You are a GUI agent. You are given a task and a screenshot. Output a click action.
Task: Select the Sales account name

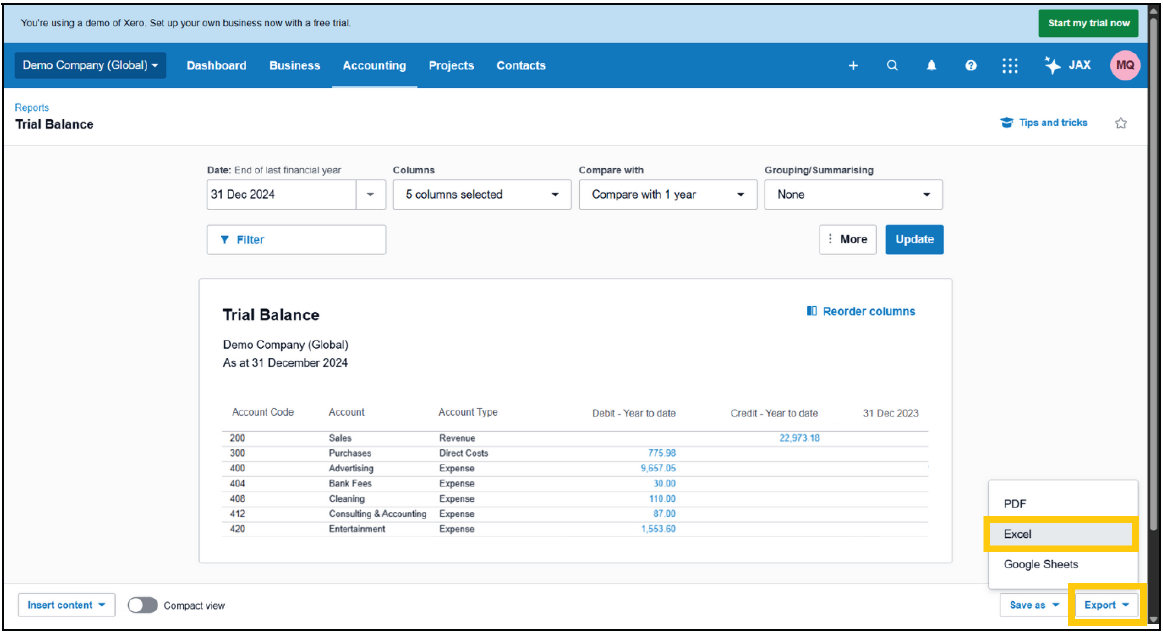click(x=340, y=438)
